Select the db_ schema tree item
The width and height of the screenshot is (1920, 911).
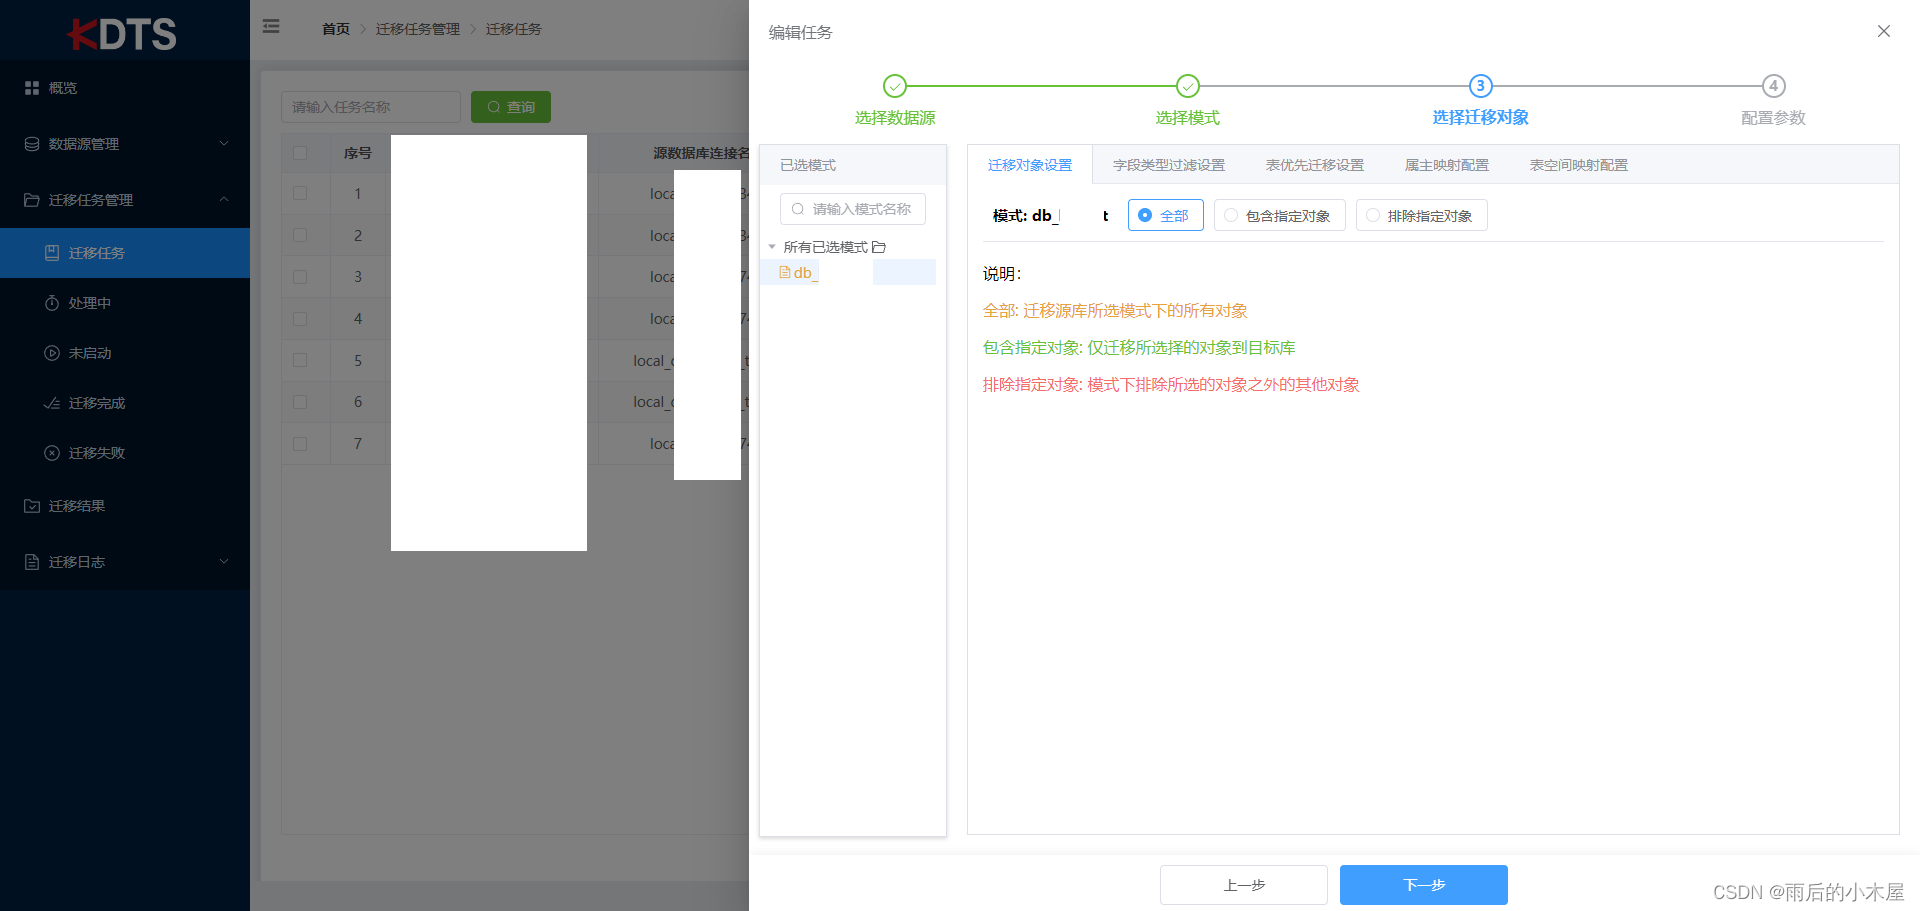tap(848, 273)
